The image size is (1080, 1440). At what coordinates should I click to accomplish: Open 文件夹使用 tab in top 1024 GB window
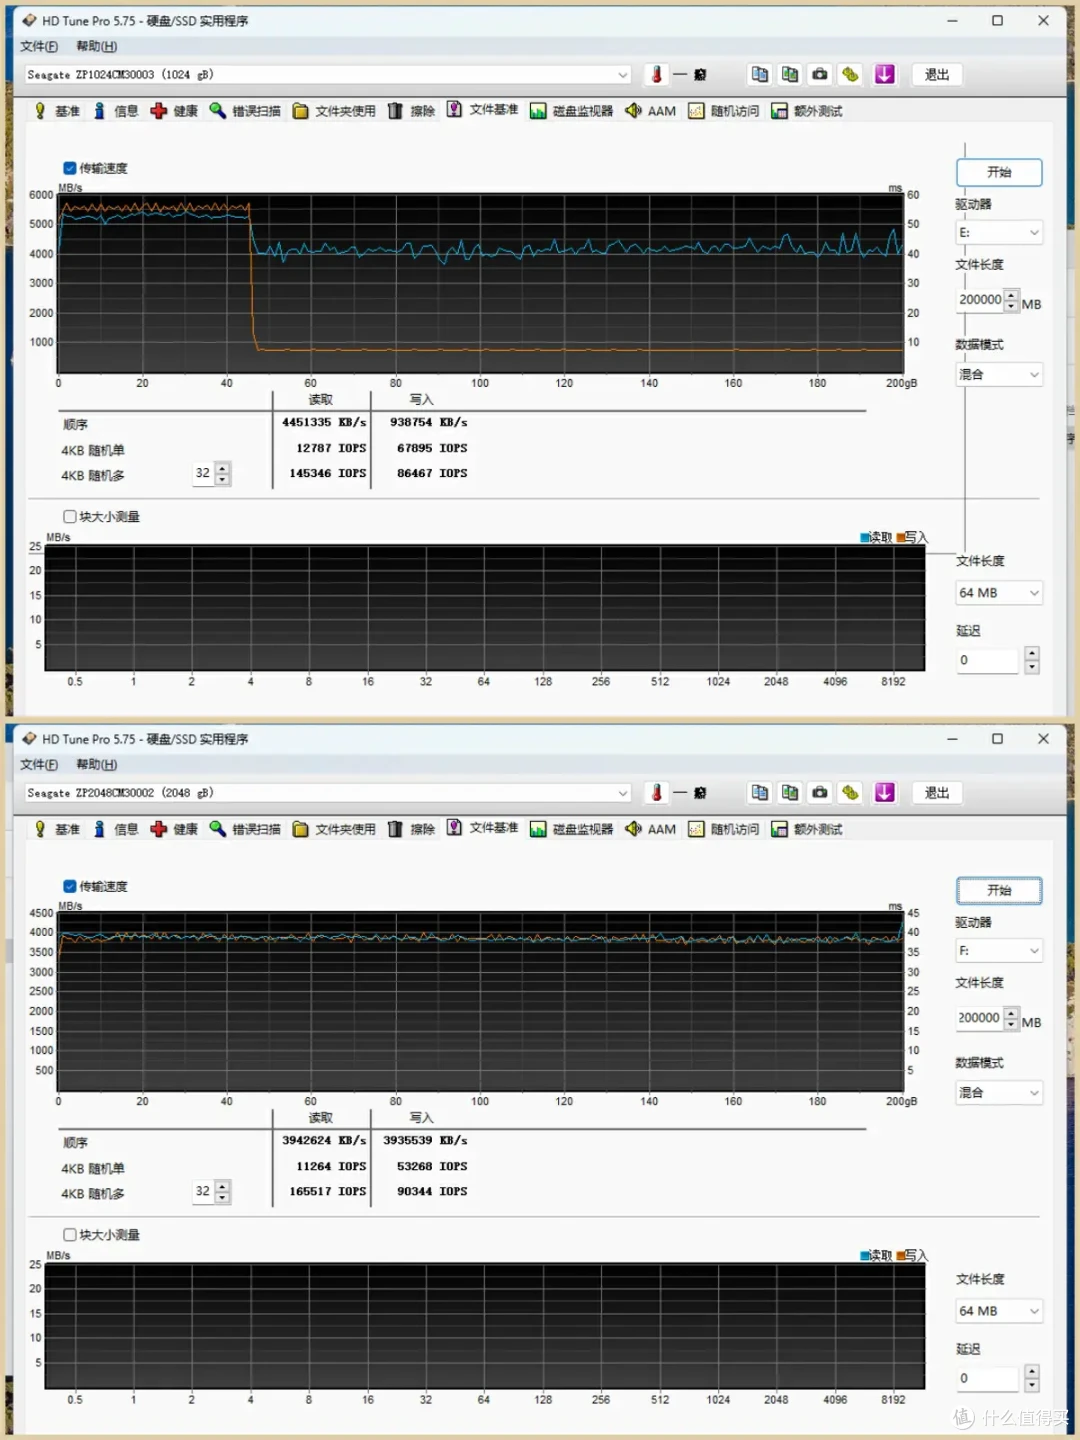tap(334, 111)
